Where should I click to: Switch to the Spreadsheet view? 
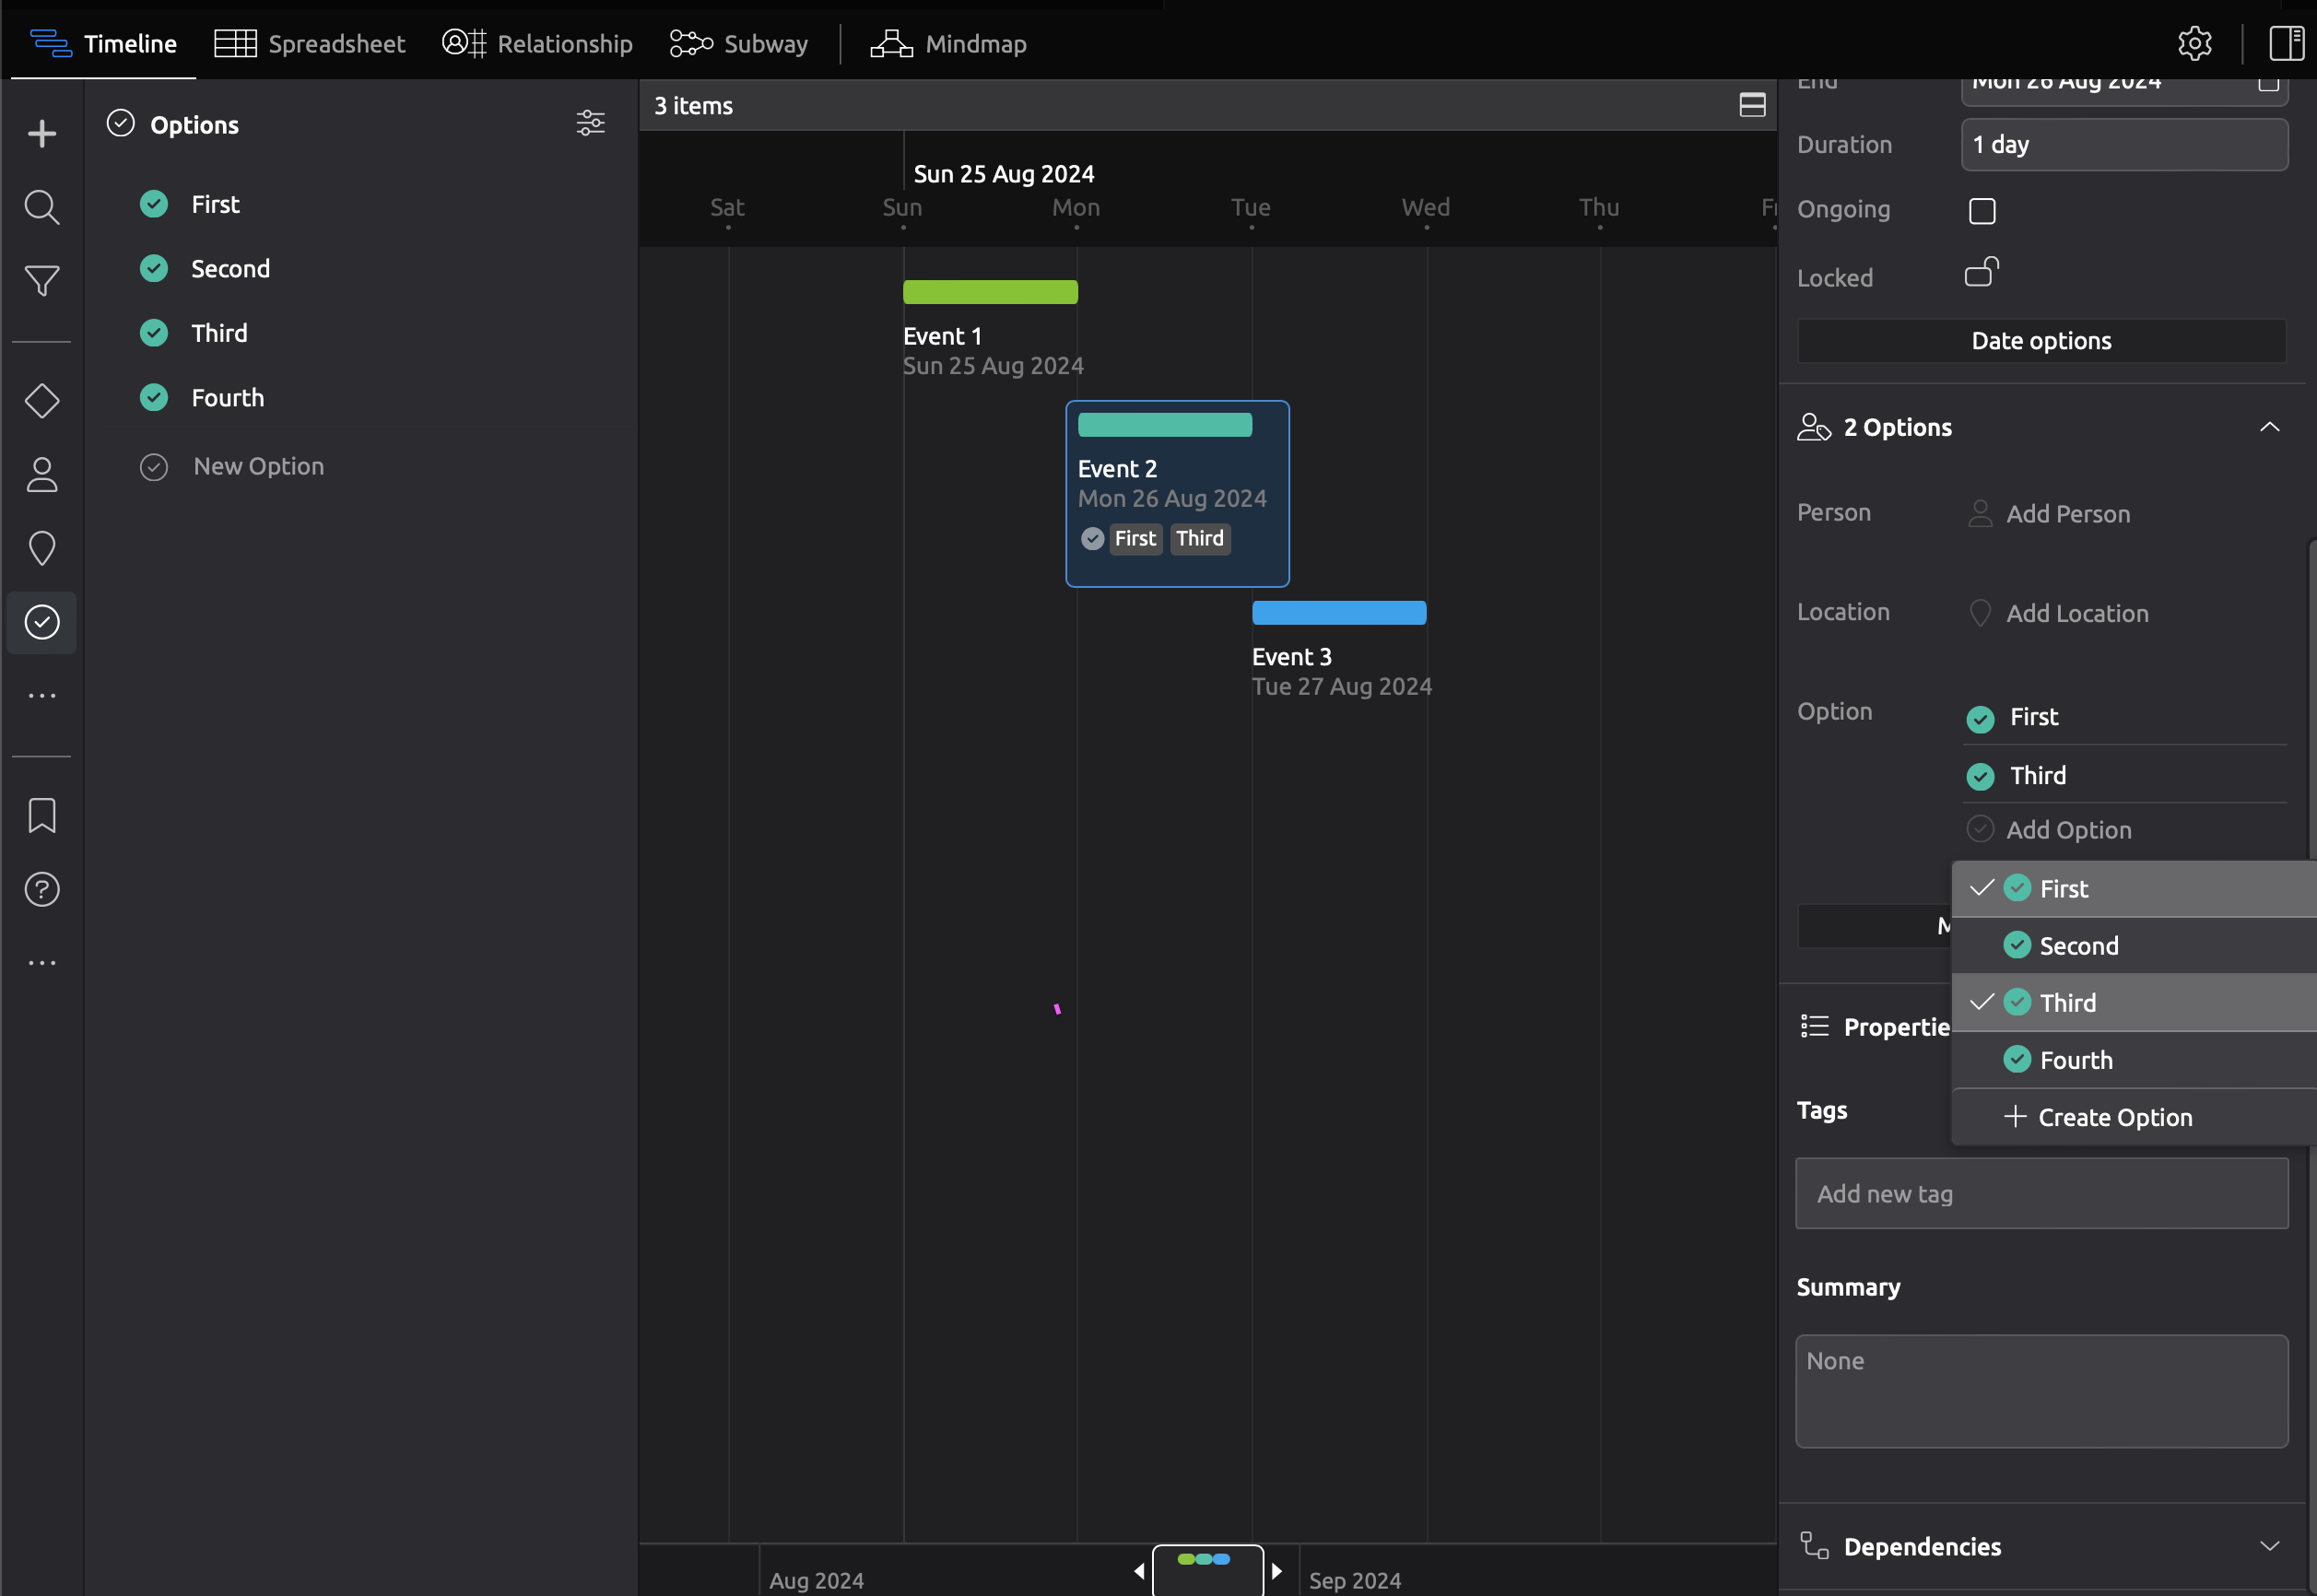coord(310,43)
